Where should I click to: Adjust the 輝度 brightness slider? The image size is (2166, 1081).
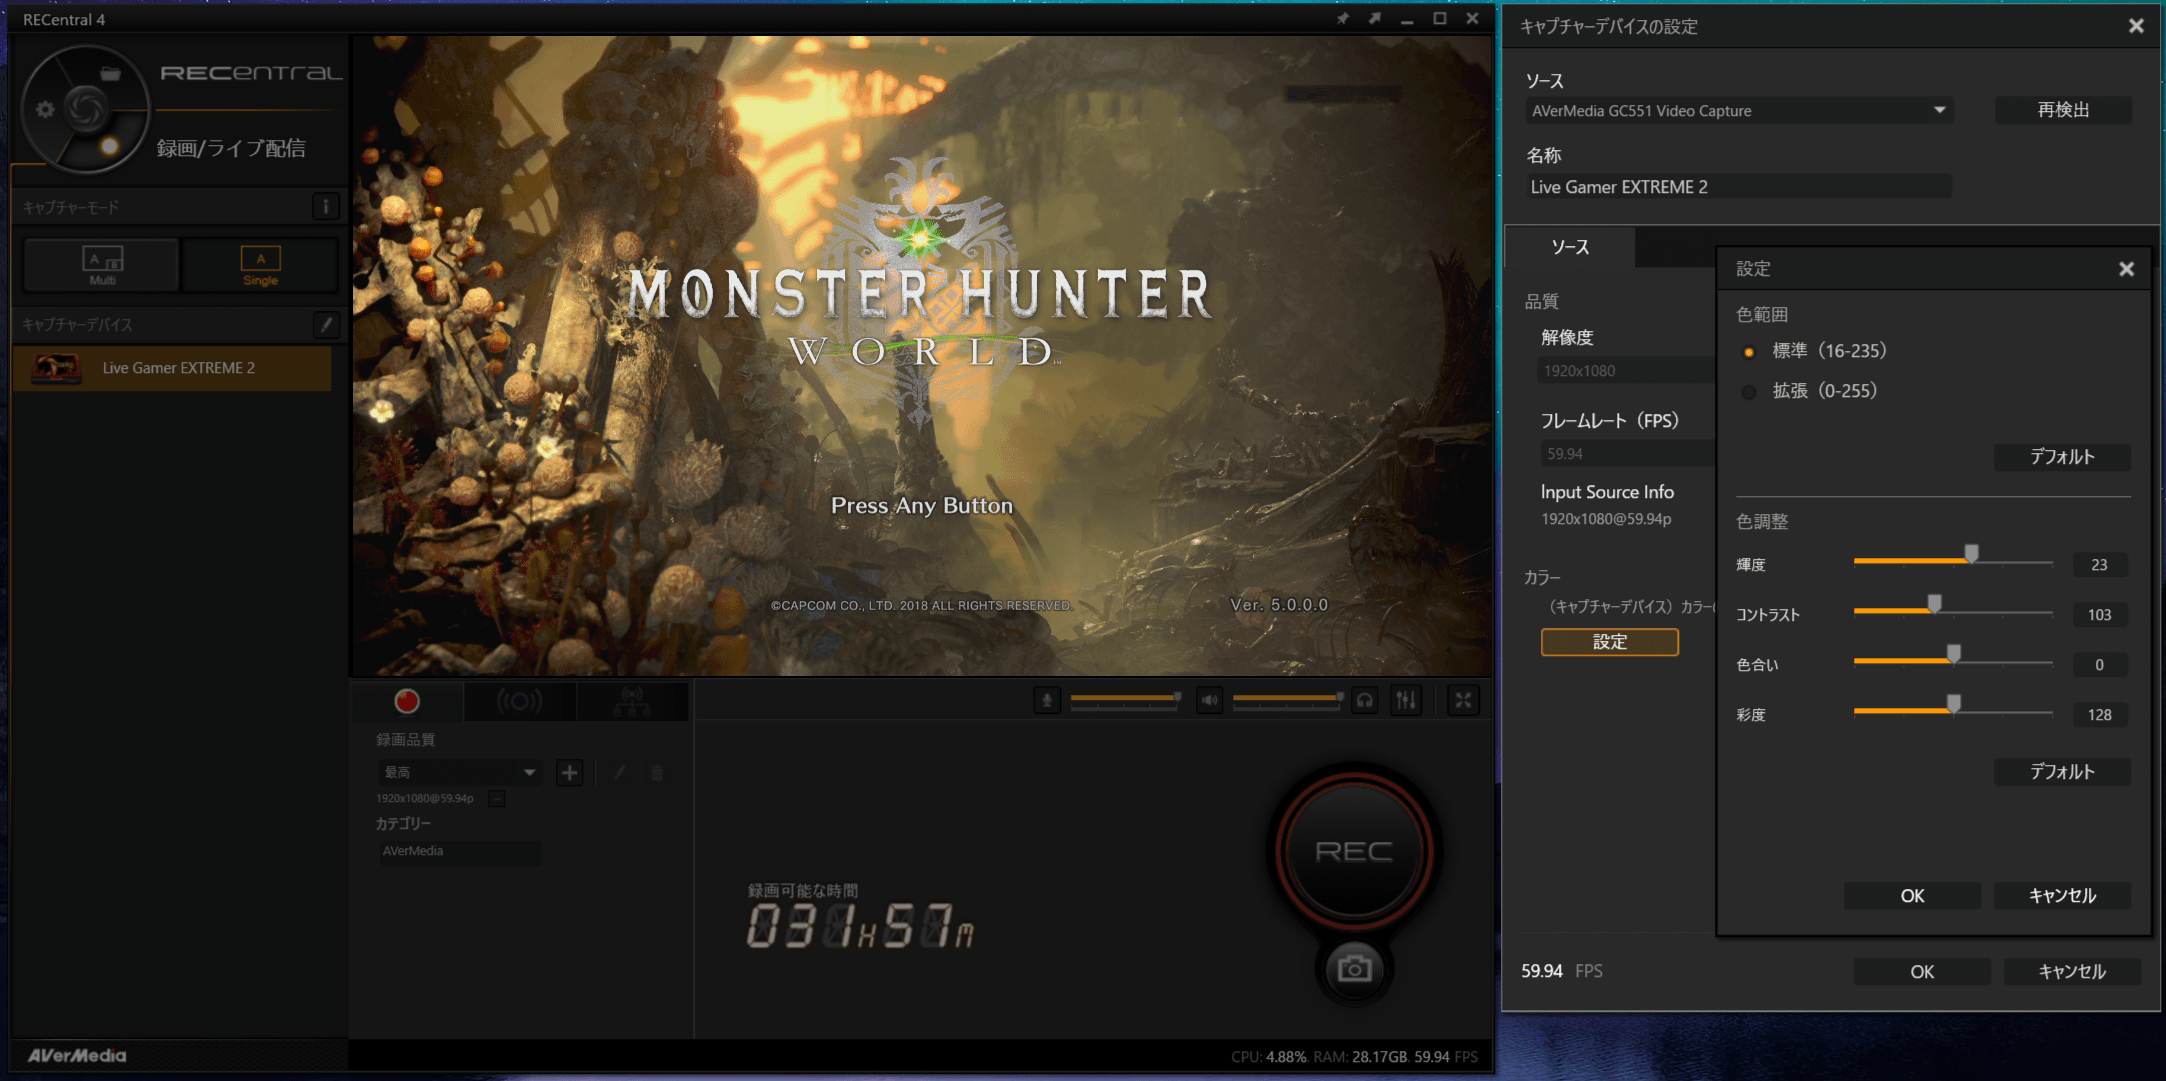pos(1953,561)
